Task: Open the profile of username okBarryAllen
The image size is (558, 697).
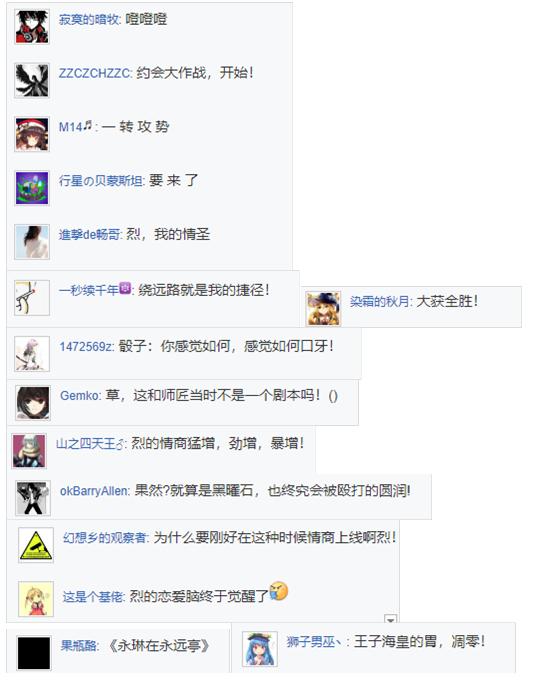Action: tap(94, 491)
